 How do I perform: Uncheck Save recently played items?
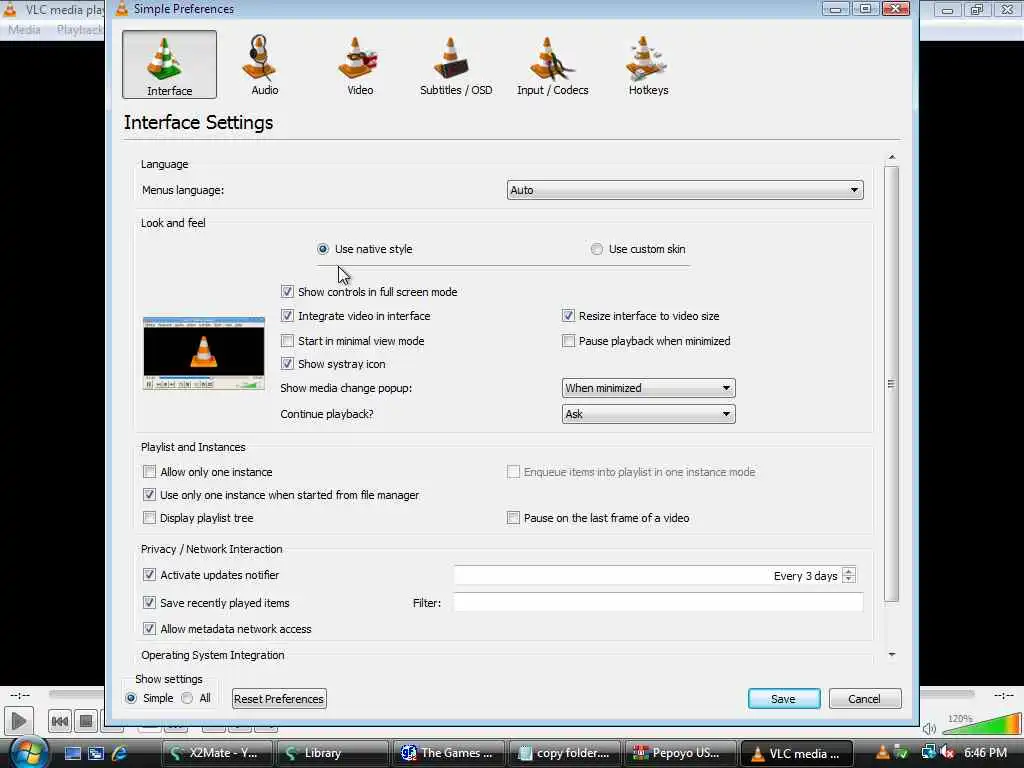click(149, 602)
